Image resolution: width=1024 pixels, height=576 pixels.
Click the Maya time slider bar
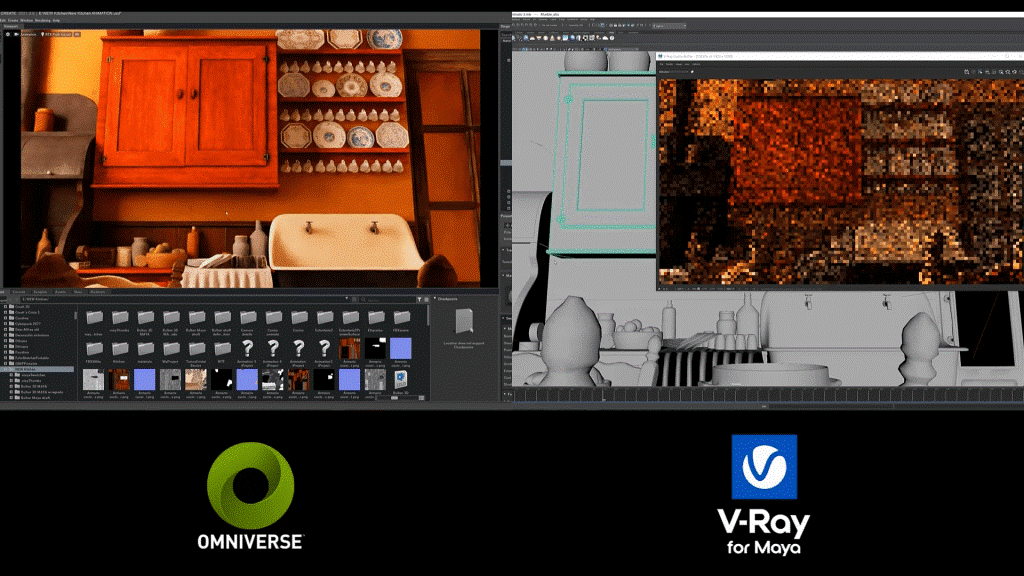769,394
